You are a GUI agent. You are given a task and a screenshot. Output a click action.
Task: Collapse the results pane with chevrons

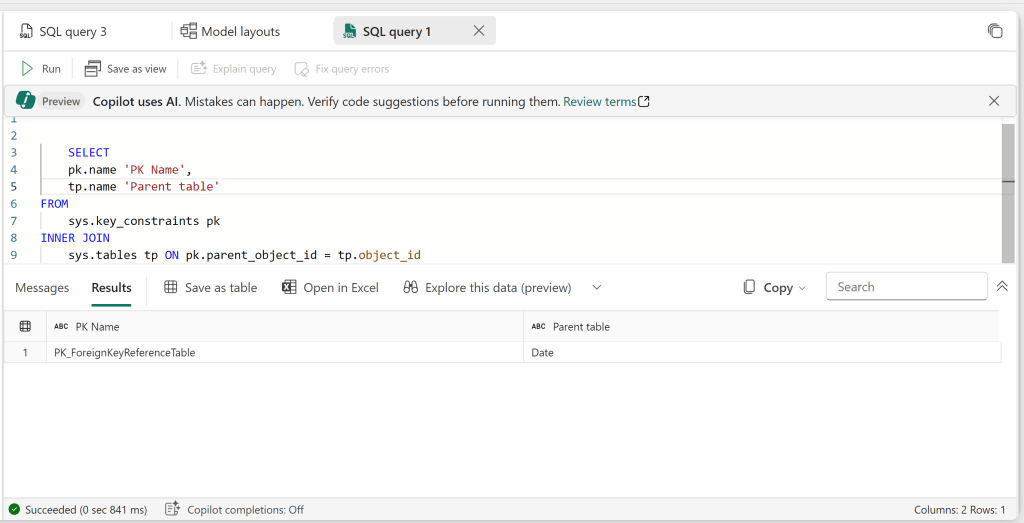click(1002, 287)
